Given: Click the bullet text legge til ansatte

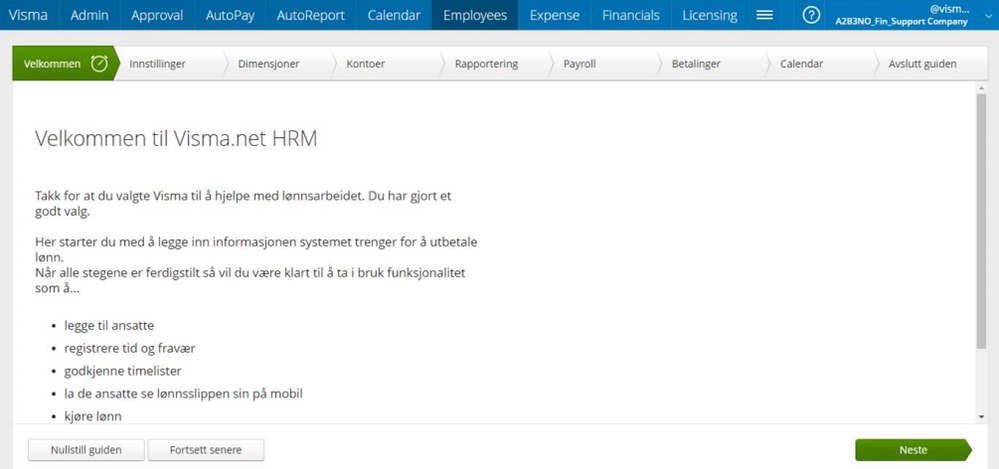Looking at the screenshot, I should (109, 326).
